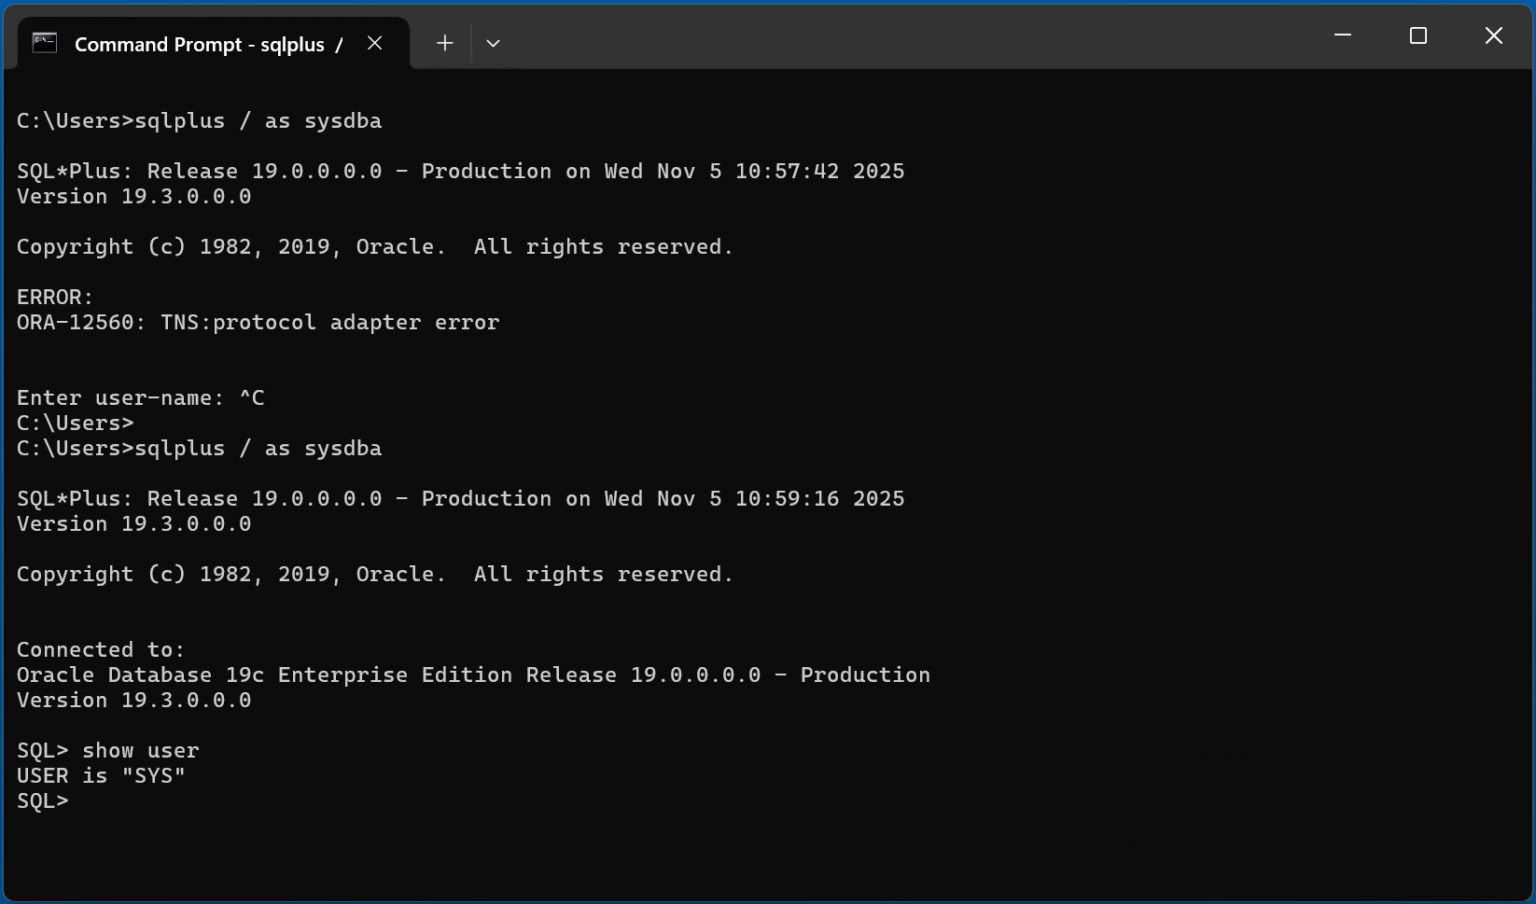Maximize the terminal window
The width and height of the screenshot is (1536, 904).
click(x=1417, y=35)
